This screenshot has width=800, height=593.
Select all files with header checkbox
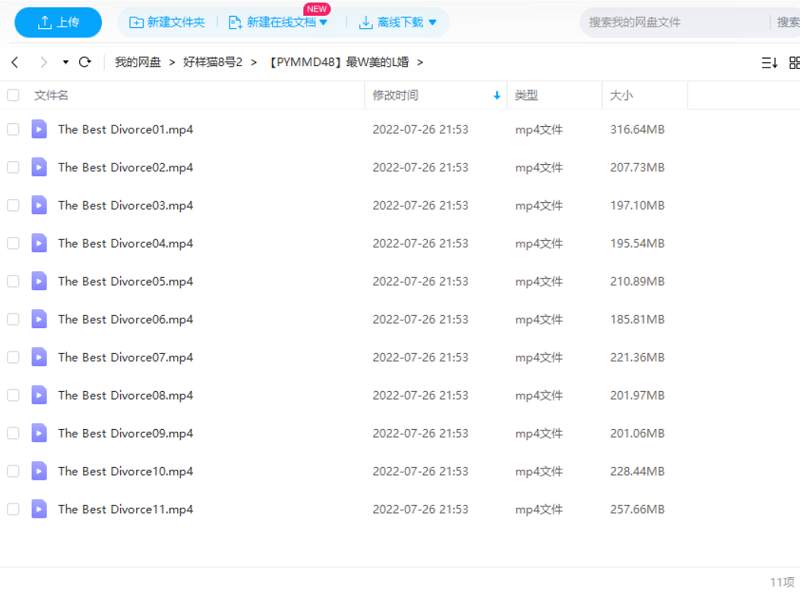point(13,96)
